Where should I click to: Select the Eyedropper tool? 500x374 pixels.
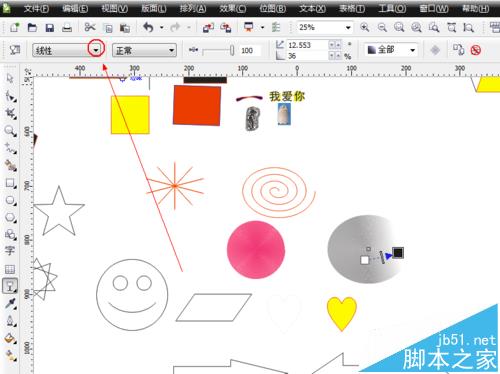pyautogui.click(x=10, y=303)
